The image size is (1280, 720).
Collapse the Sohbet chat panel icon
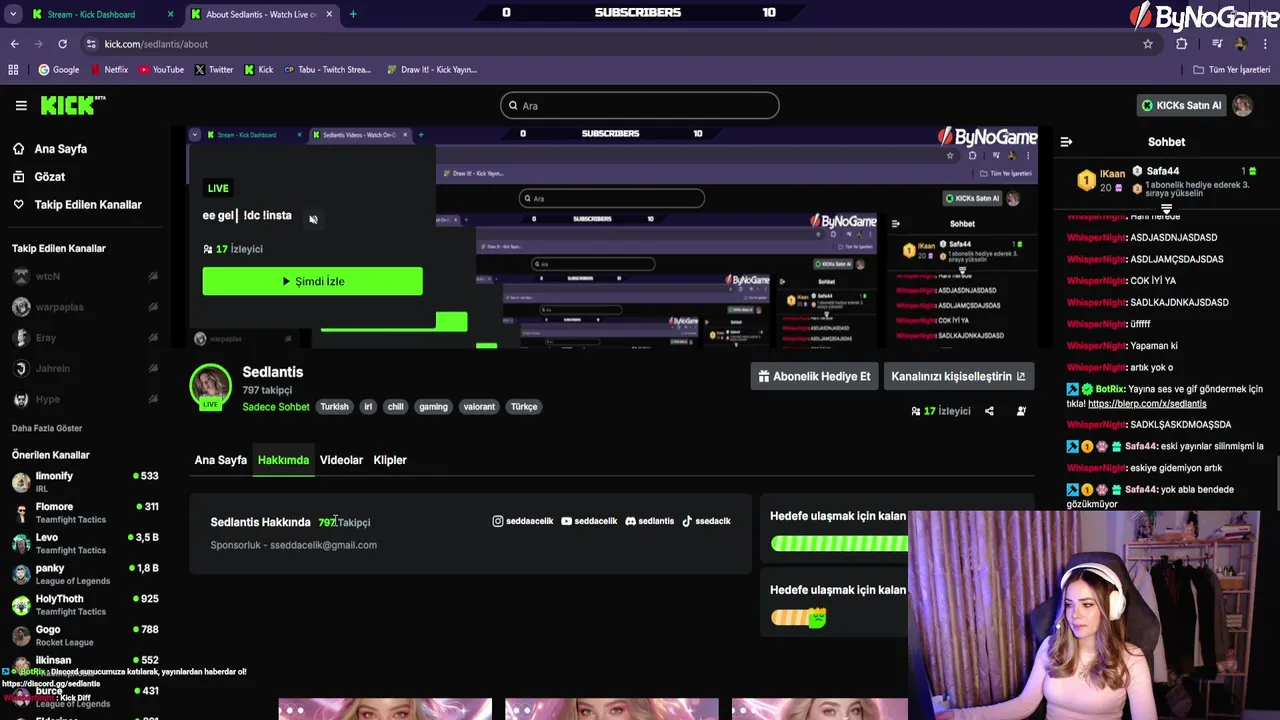[x=1066, y=142]
